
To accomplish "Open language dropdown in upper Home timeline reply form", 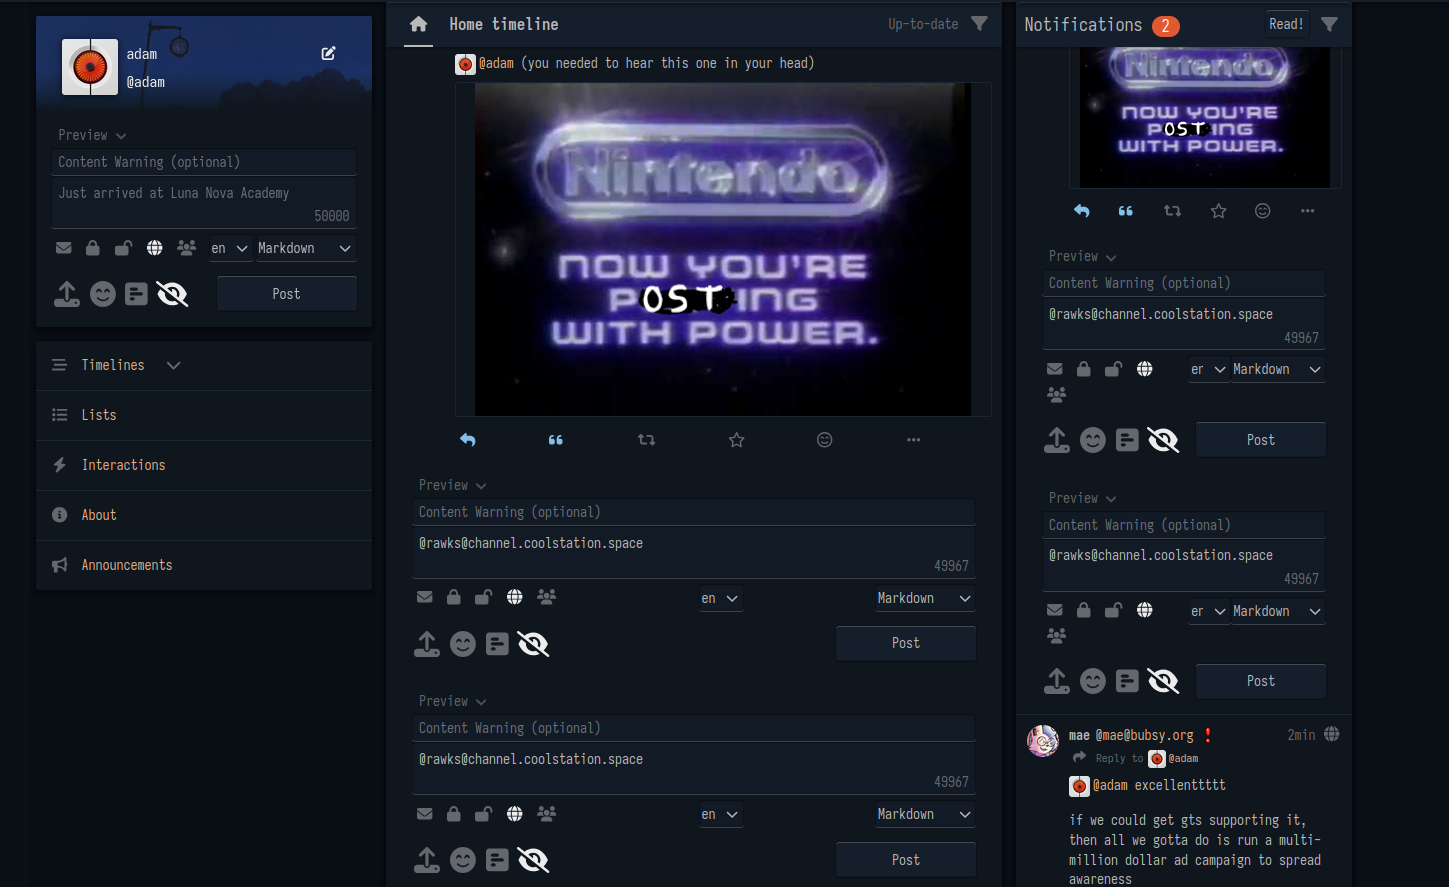I will point(720,598).
